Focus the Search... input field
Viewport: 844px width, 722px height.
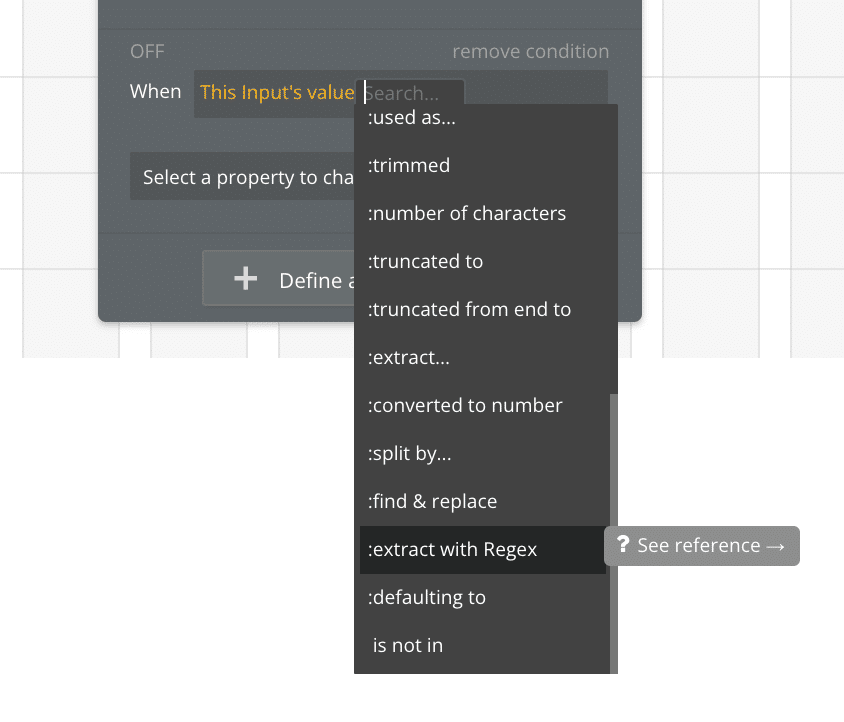[410, 93]
